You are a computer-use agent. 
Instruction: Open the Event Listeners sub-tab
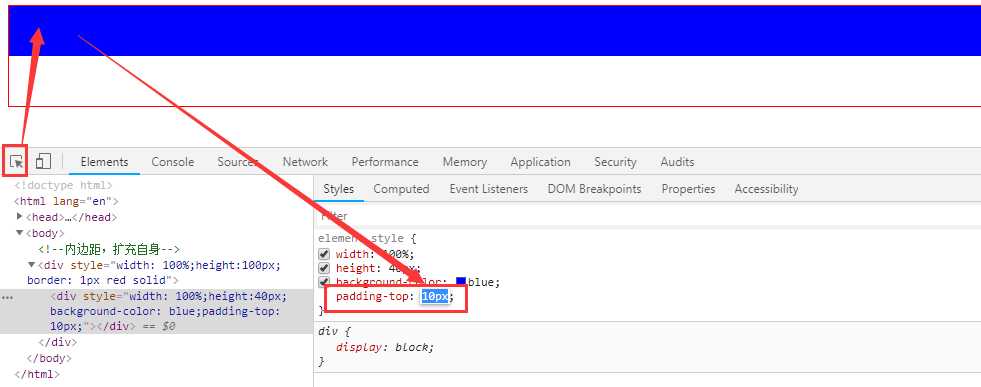tap(489, 189)
